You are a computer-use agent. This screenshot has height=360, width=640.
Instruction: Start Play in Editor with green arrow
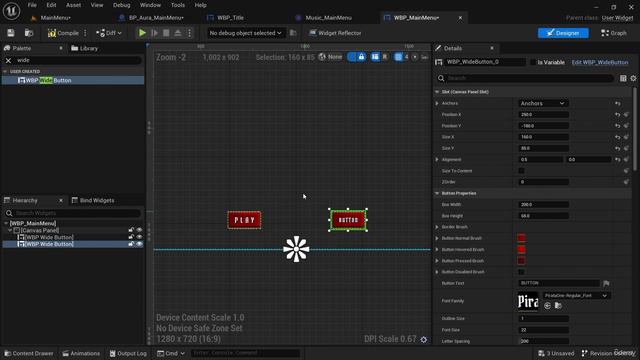coord(142,33)
